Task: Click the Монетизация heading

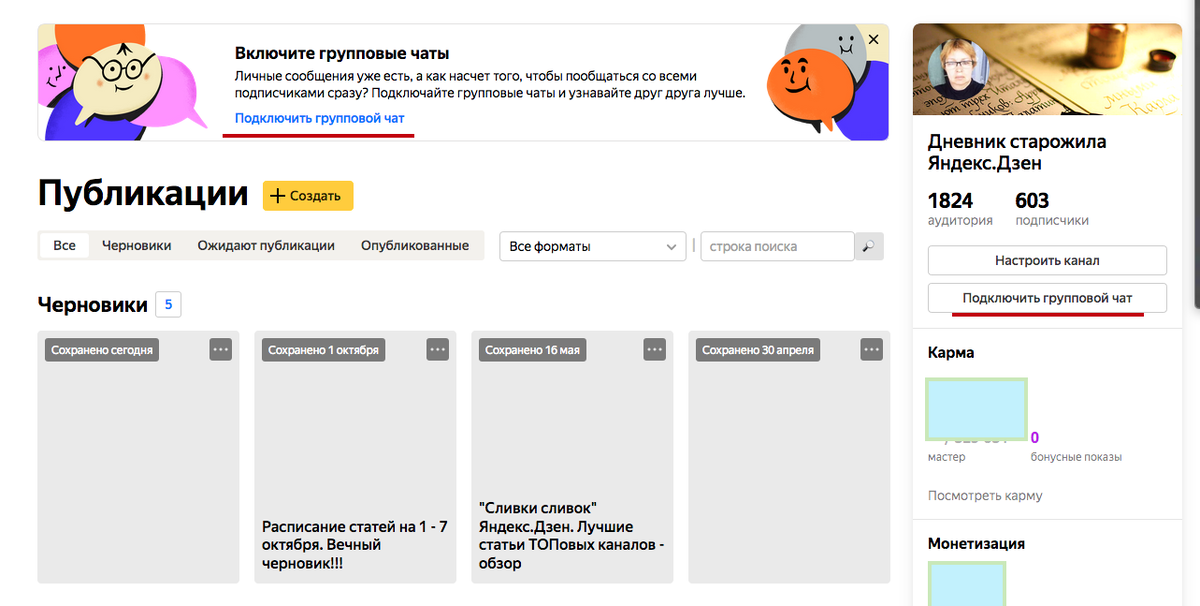Action: tap(976, 544)
